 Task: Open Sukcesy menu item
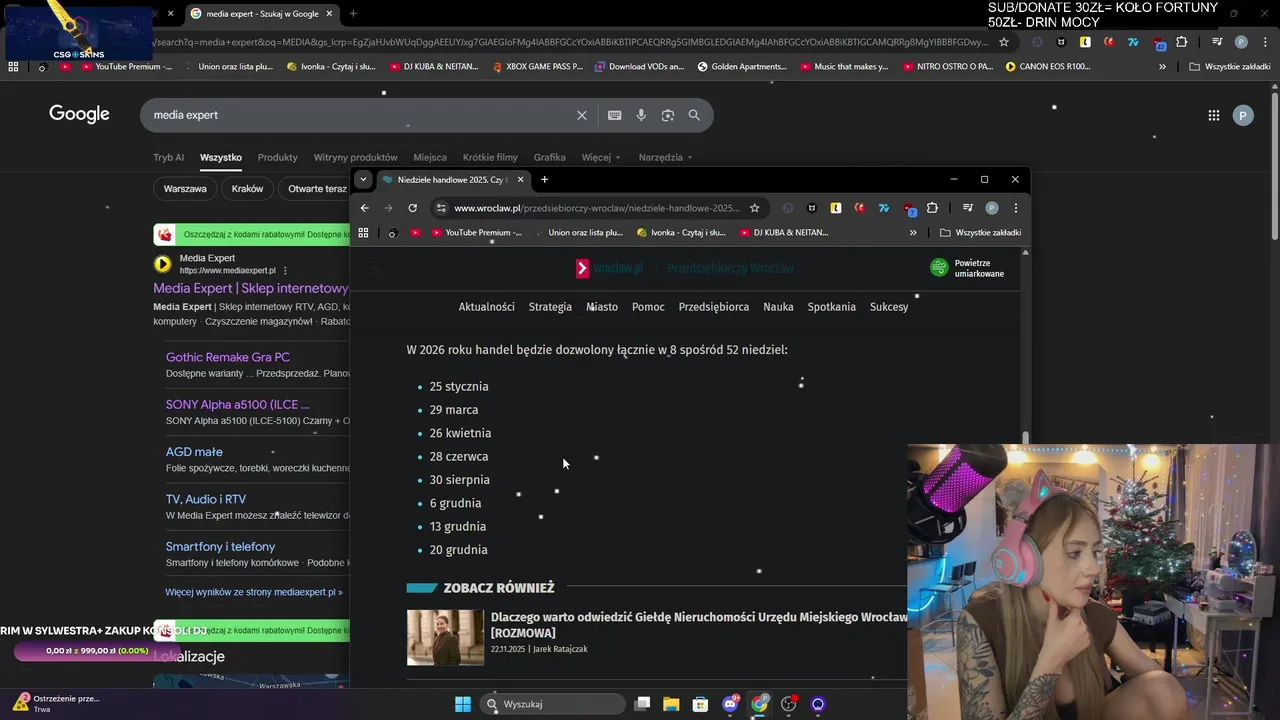[889, 307]
